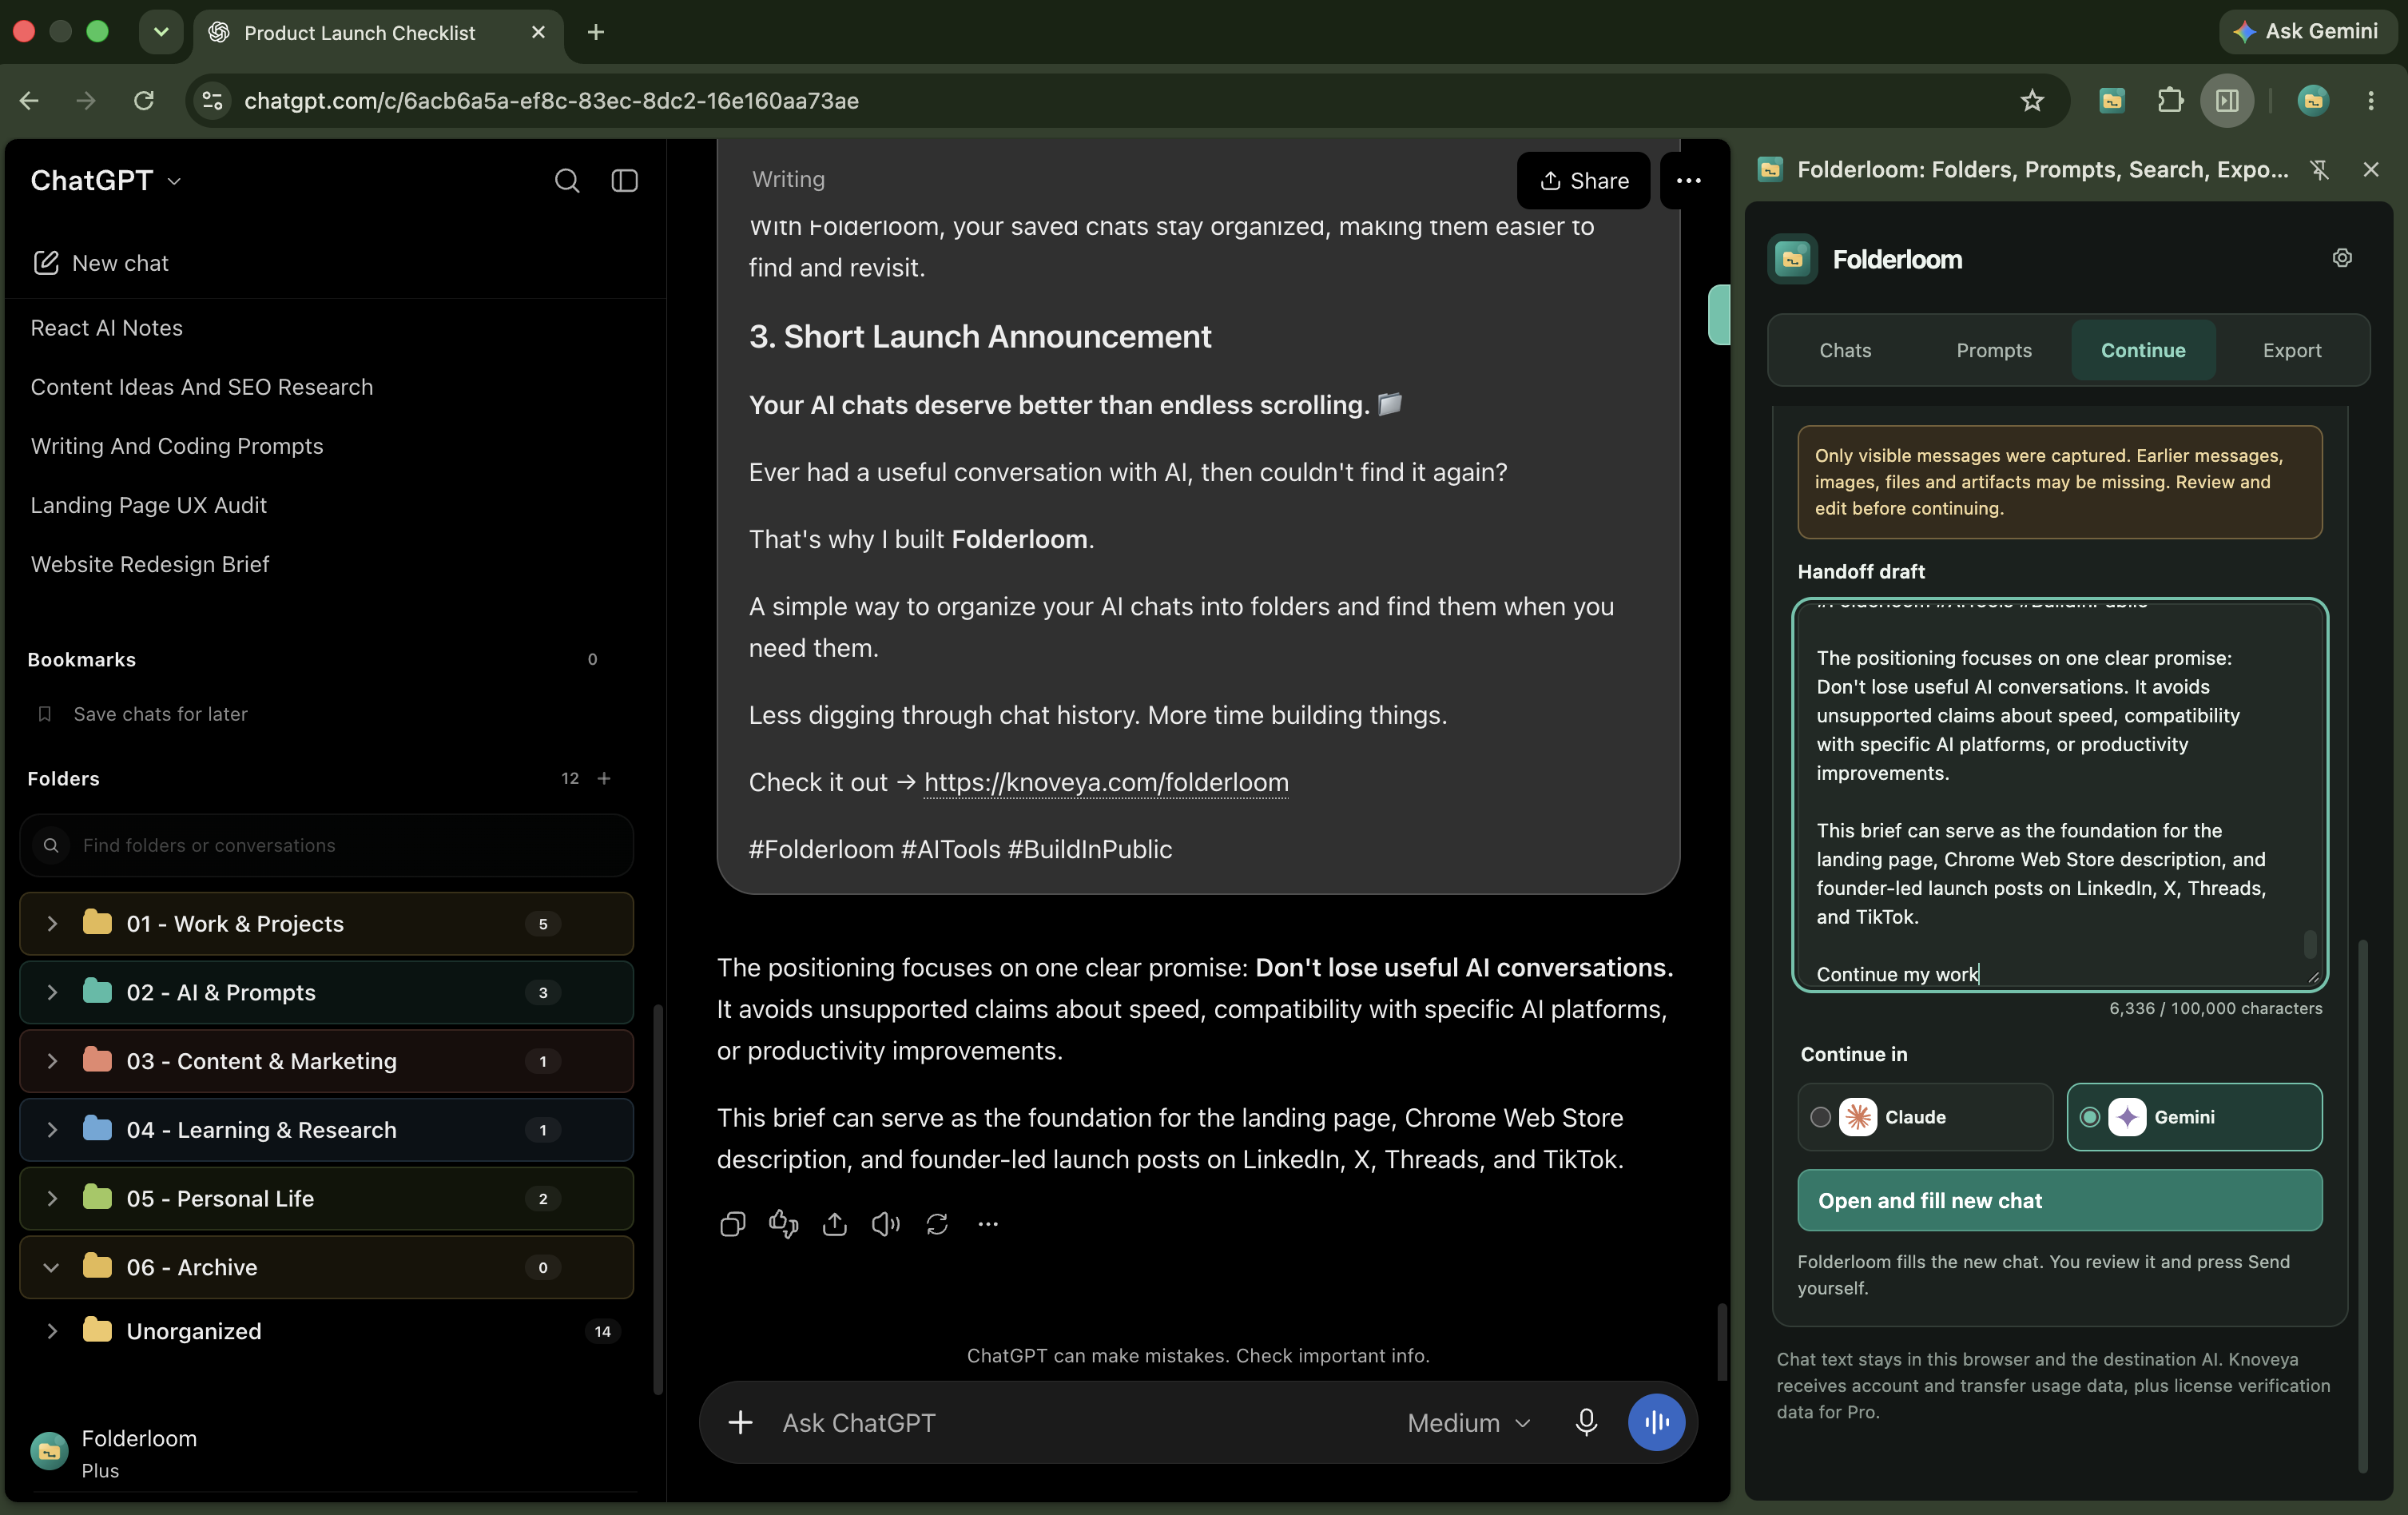
Task: Click the Ask Gemini button
Action: tap(2308, 31)
